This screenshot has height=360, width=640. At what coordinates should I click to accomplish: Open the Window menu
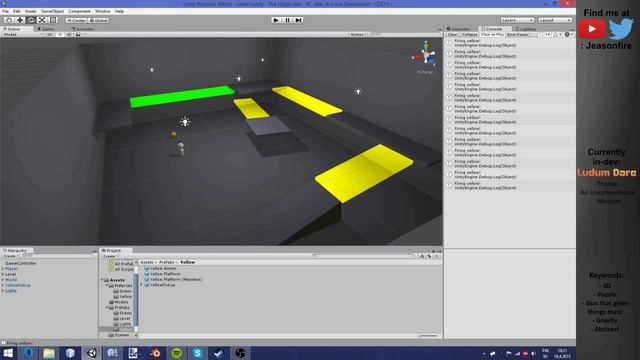click(102, 11)
